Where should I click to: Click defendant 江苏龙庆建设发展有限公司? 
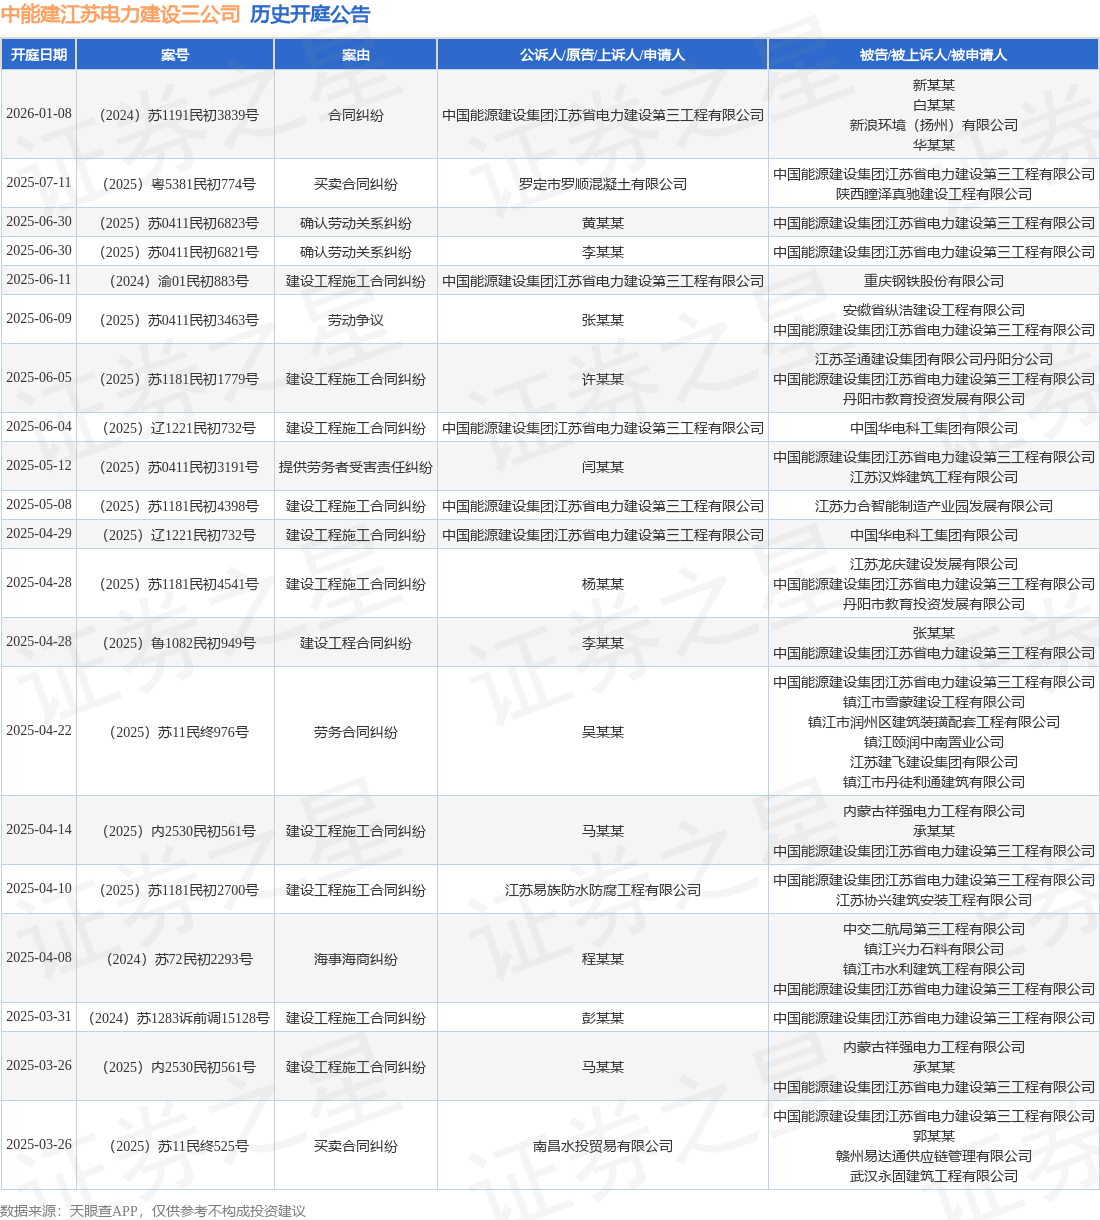tap(934, 564)
